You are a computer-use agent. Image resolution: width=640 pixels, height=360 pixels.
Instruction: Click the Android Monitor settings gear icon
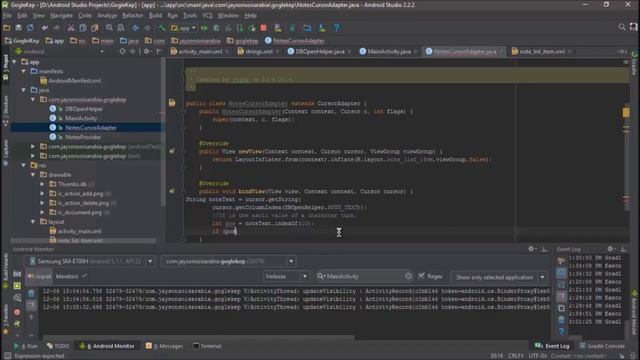pyautogui.click(x=531, y=249)
